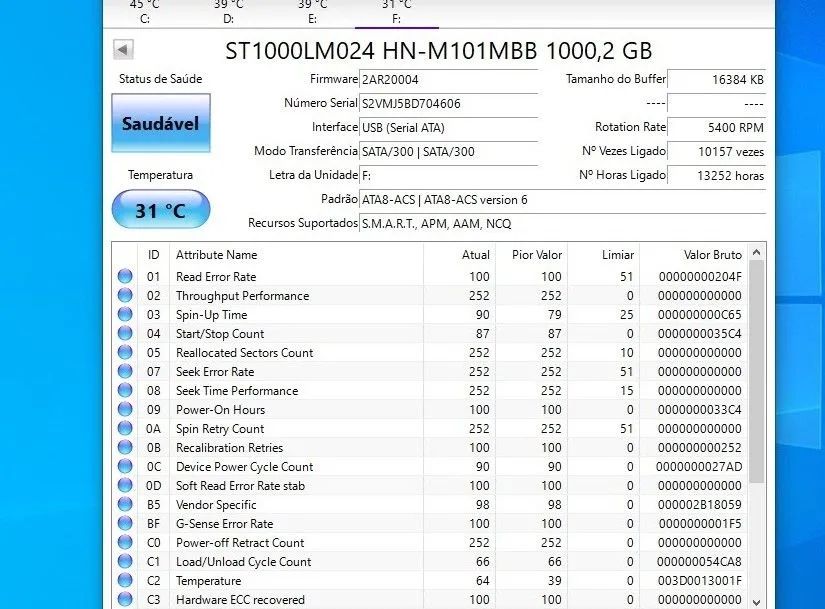Select the Reallocated Sectors Count attribute name
The image size is (825, 609).
(x=245, y=353)
